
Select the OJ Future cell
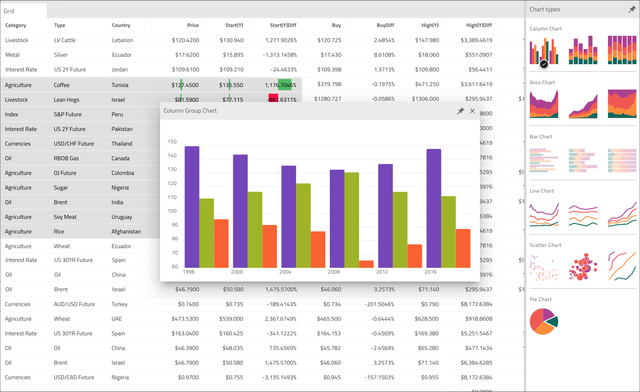(x=65, y=173)
